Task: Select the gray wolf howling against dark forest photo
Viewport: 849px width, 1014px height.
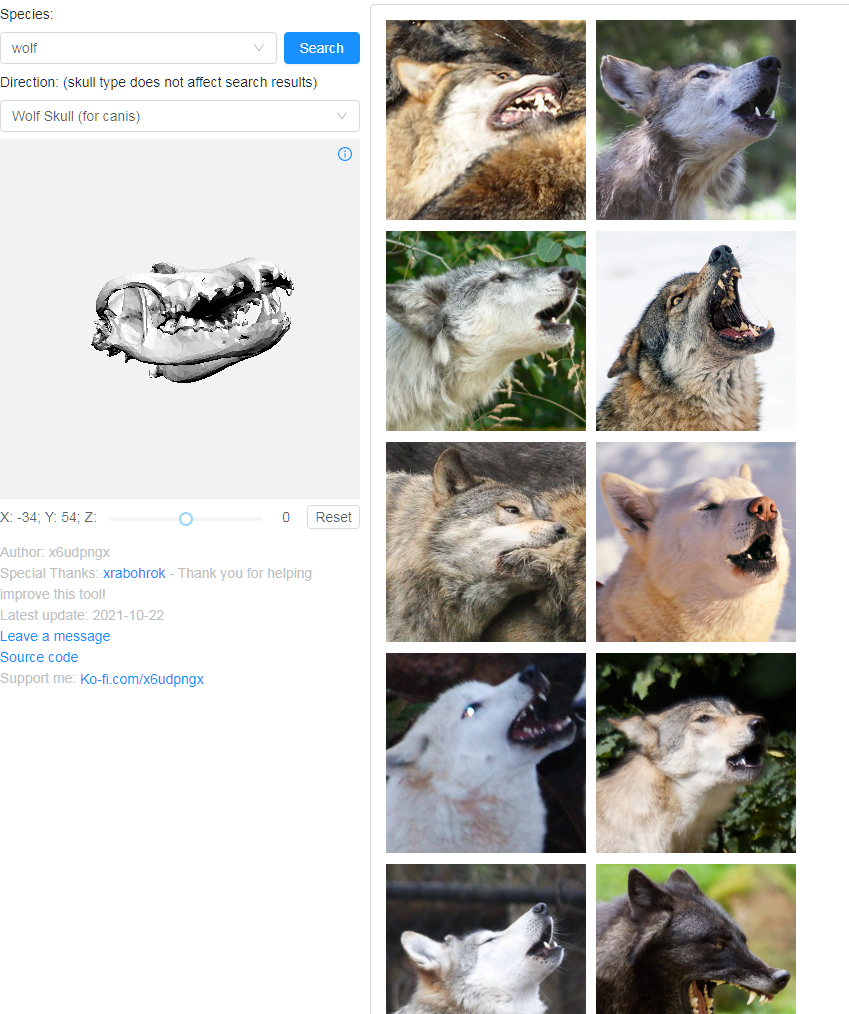Action: tap(696, 120)
